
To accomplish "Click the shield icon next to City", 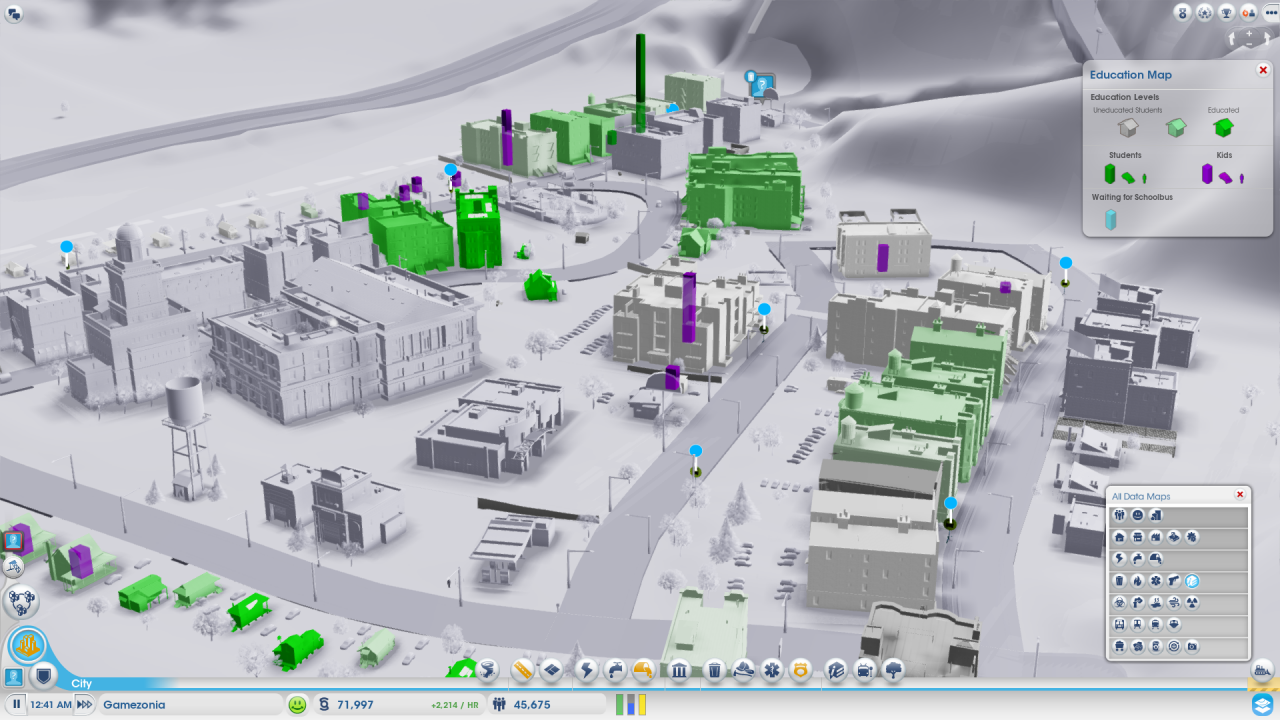I will [44, 676].
